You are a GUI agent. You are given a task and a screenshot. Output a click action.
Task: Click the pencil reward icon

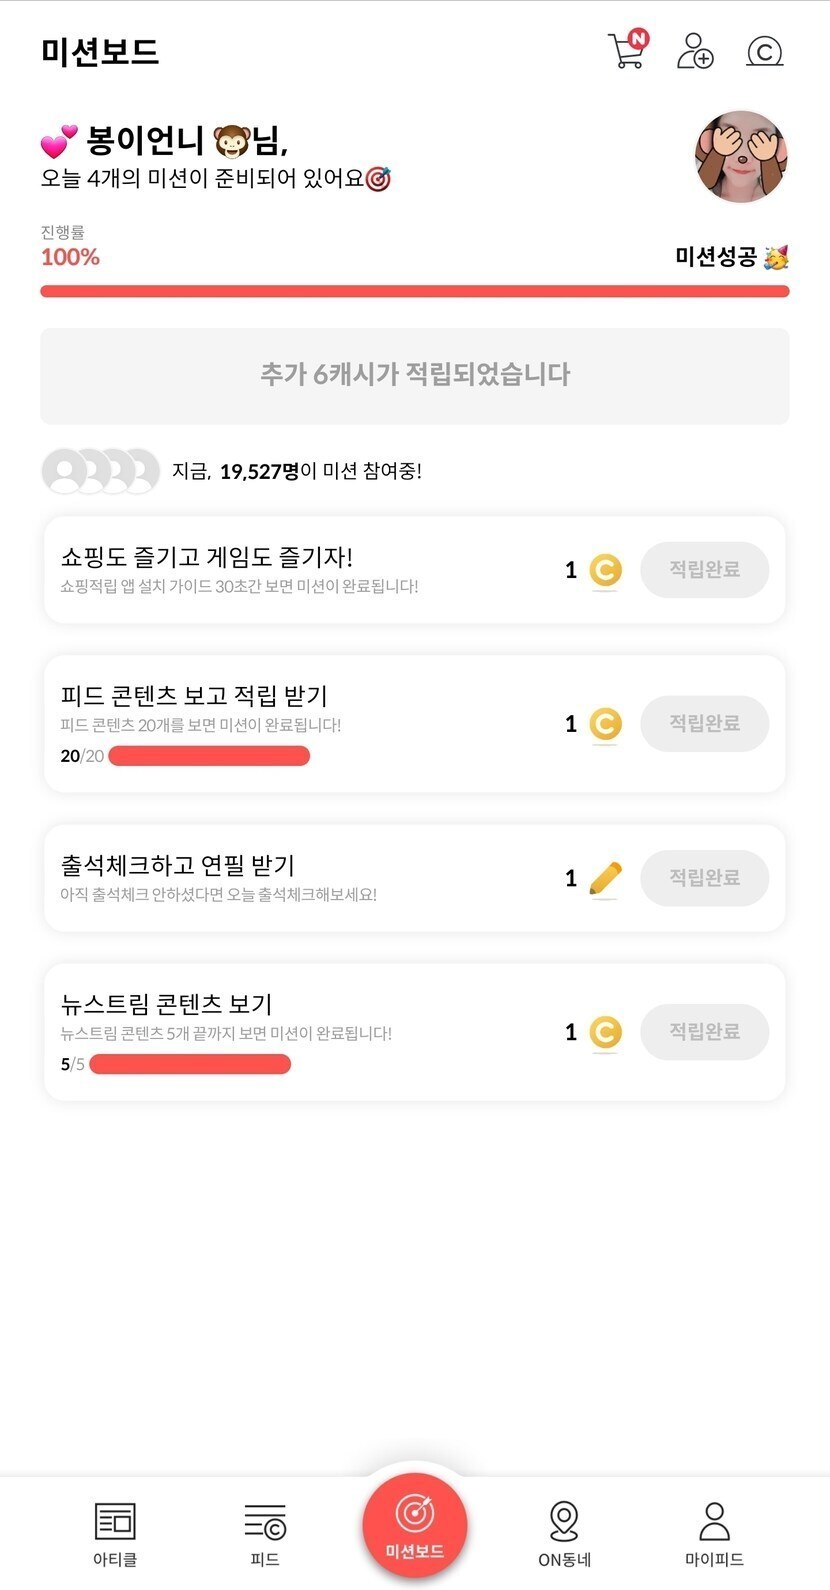(x=605, y=878)
